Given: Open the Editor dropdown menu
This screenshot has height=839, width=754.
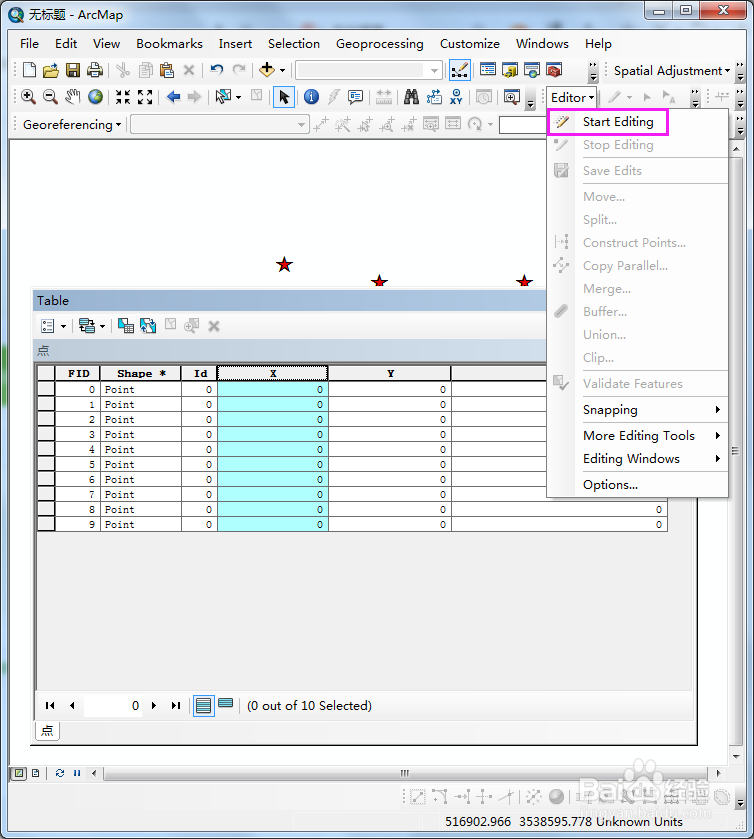Looking at the screenshot, I should point(572,97).
